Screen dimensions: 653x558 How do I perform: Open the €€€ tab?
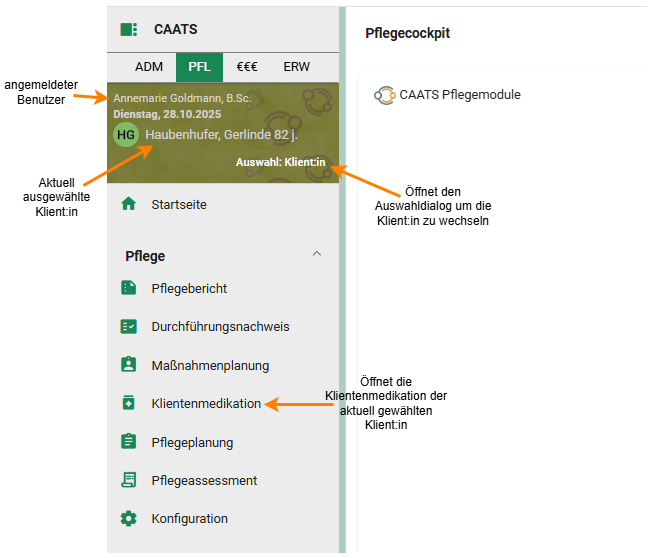(247, 67)
